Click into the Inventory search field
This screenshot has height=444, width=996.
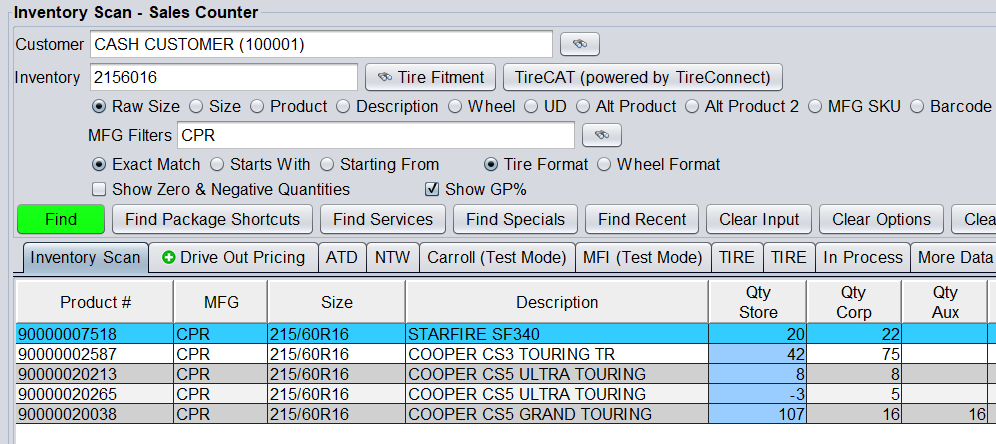point(223,77)
